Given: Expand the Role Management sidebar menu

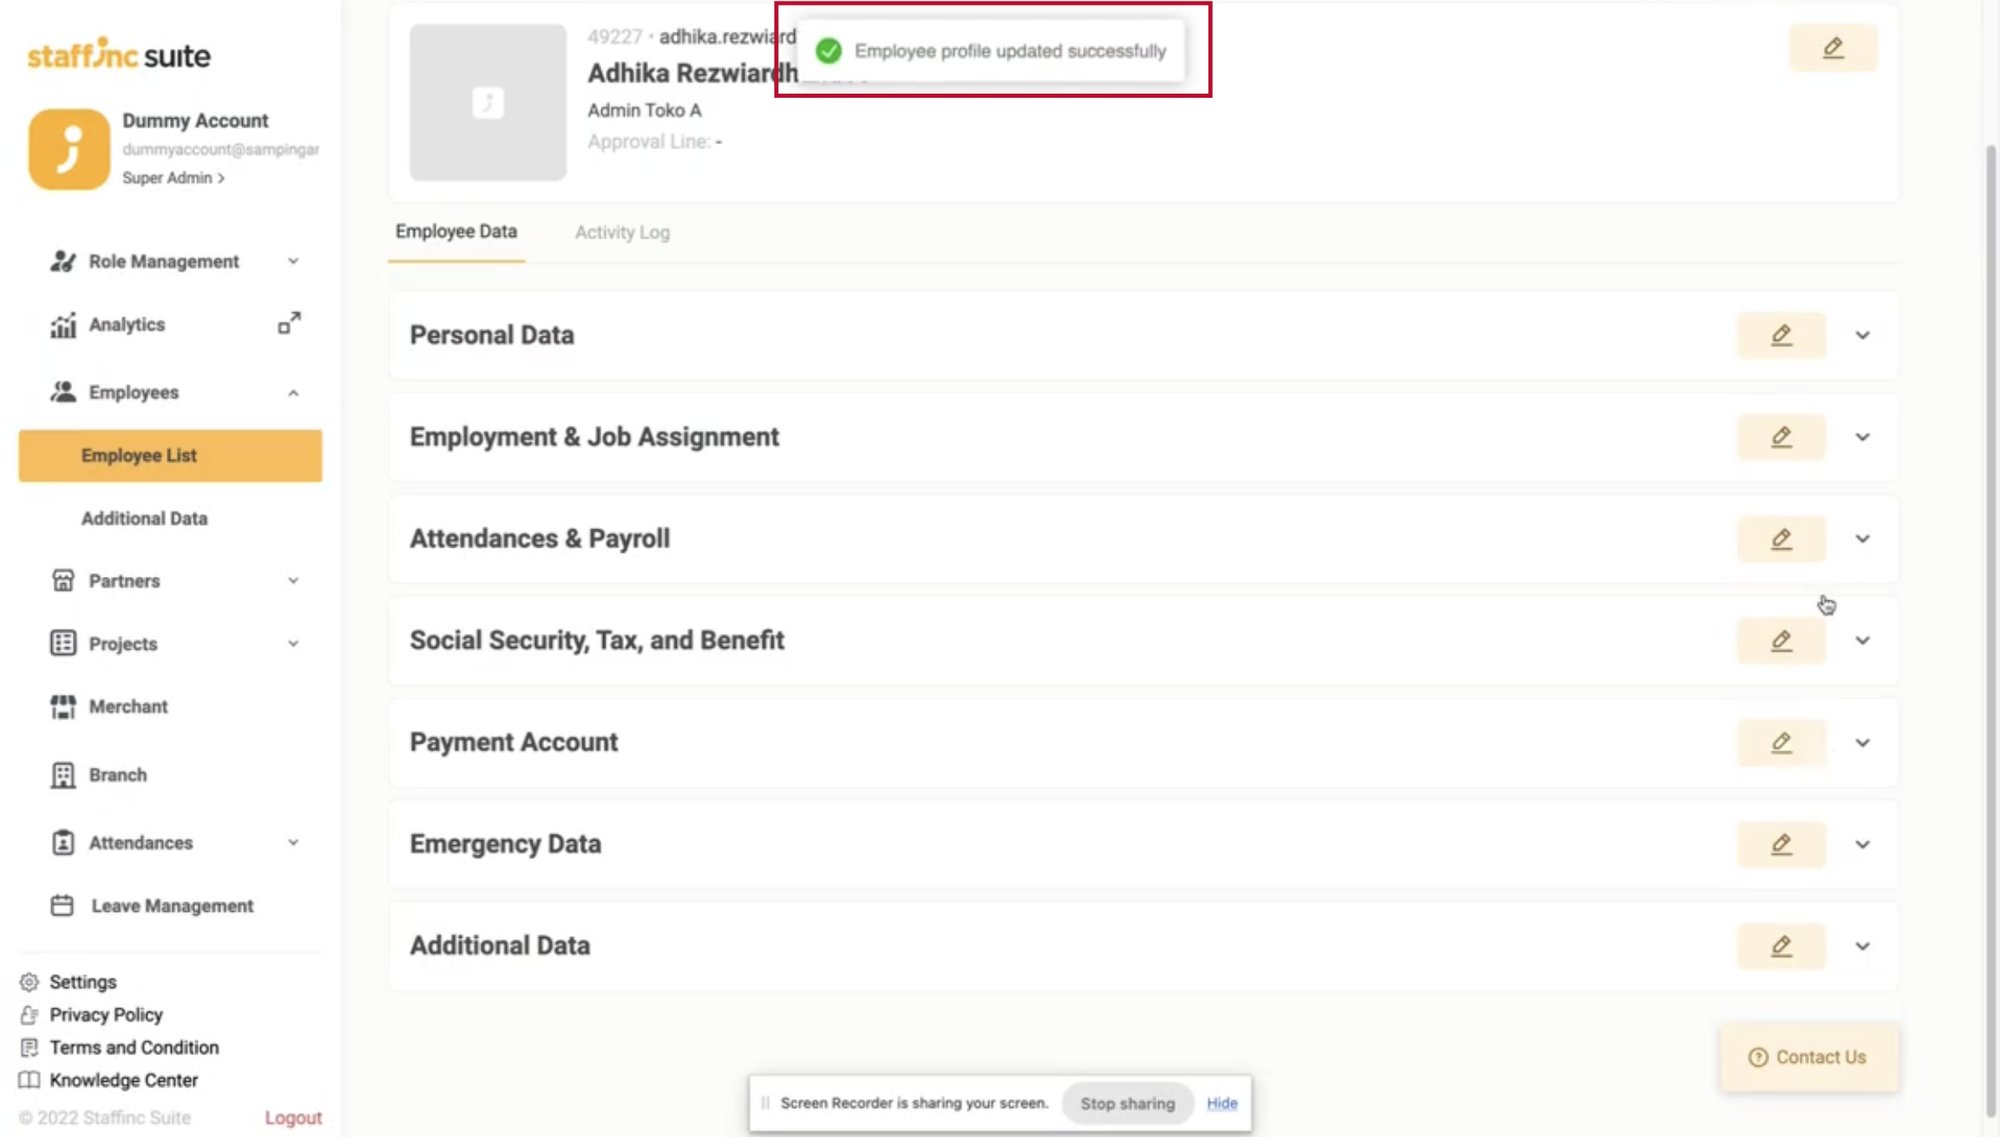Looking at the screenshot, I should (x=293, y=261).
